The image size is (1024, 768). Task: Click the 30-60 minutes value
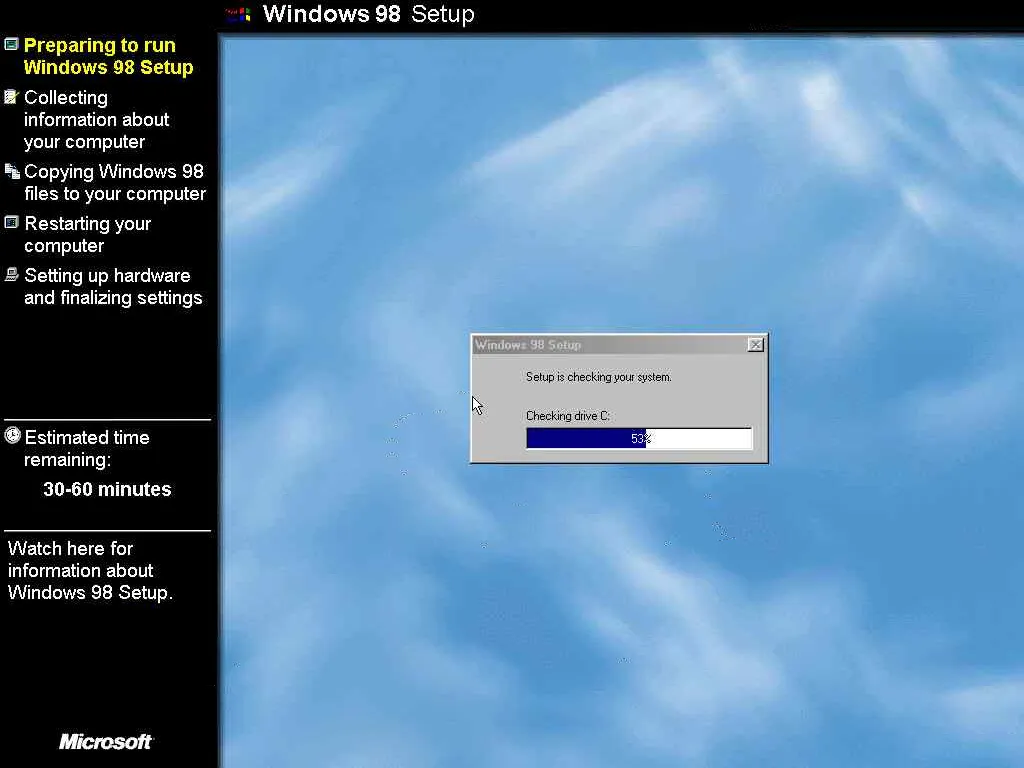[x=107, y=489]
